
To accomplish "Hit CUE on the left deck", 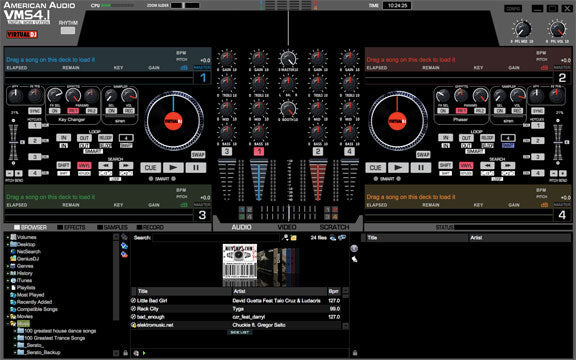I will [x=151, y=168].
